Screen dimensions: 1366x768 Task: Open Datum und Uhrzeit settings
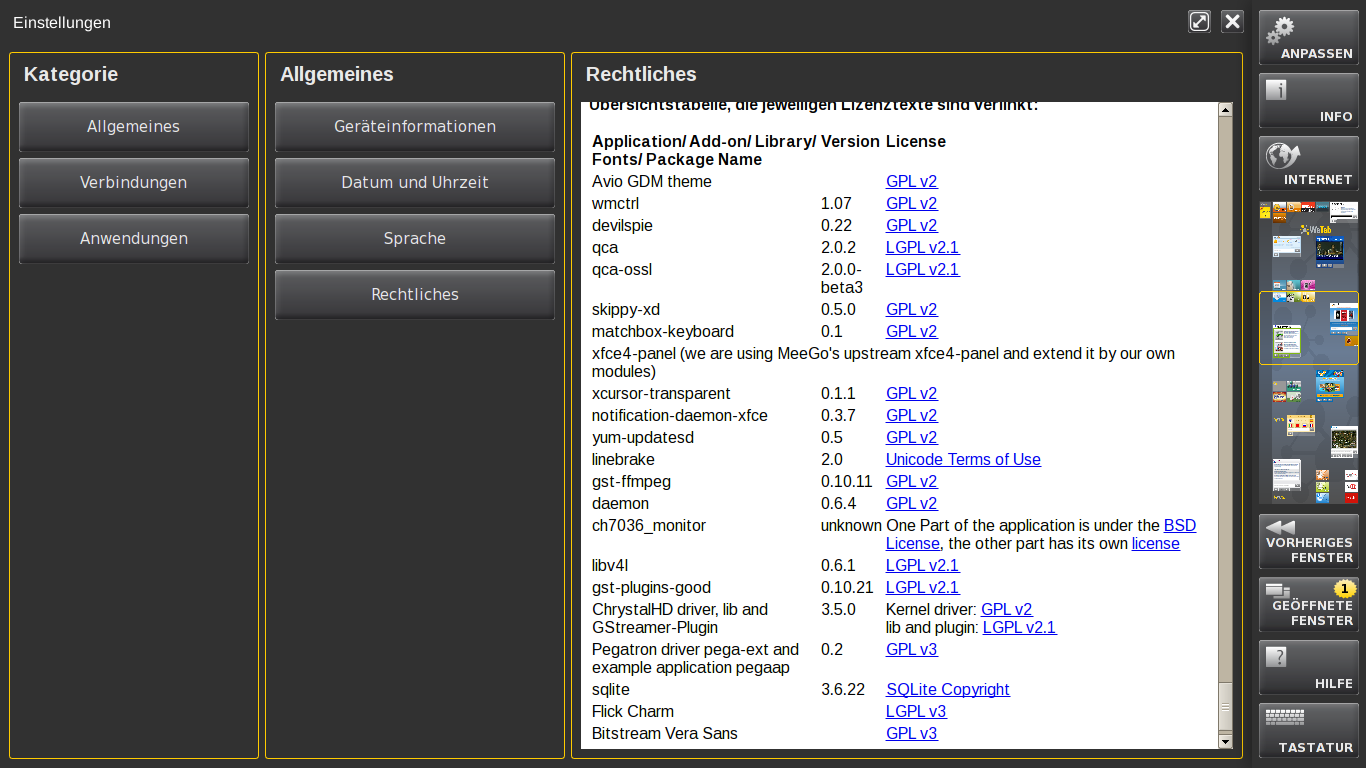(414, 183)
